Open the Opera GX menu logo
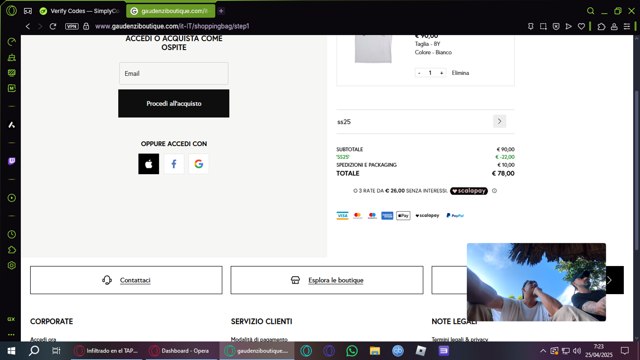Viewport: 640px width, 360px height. 11,11
